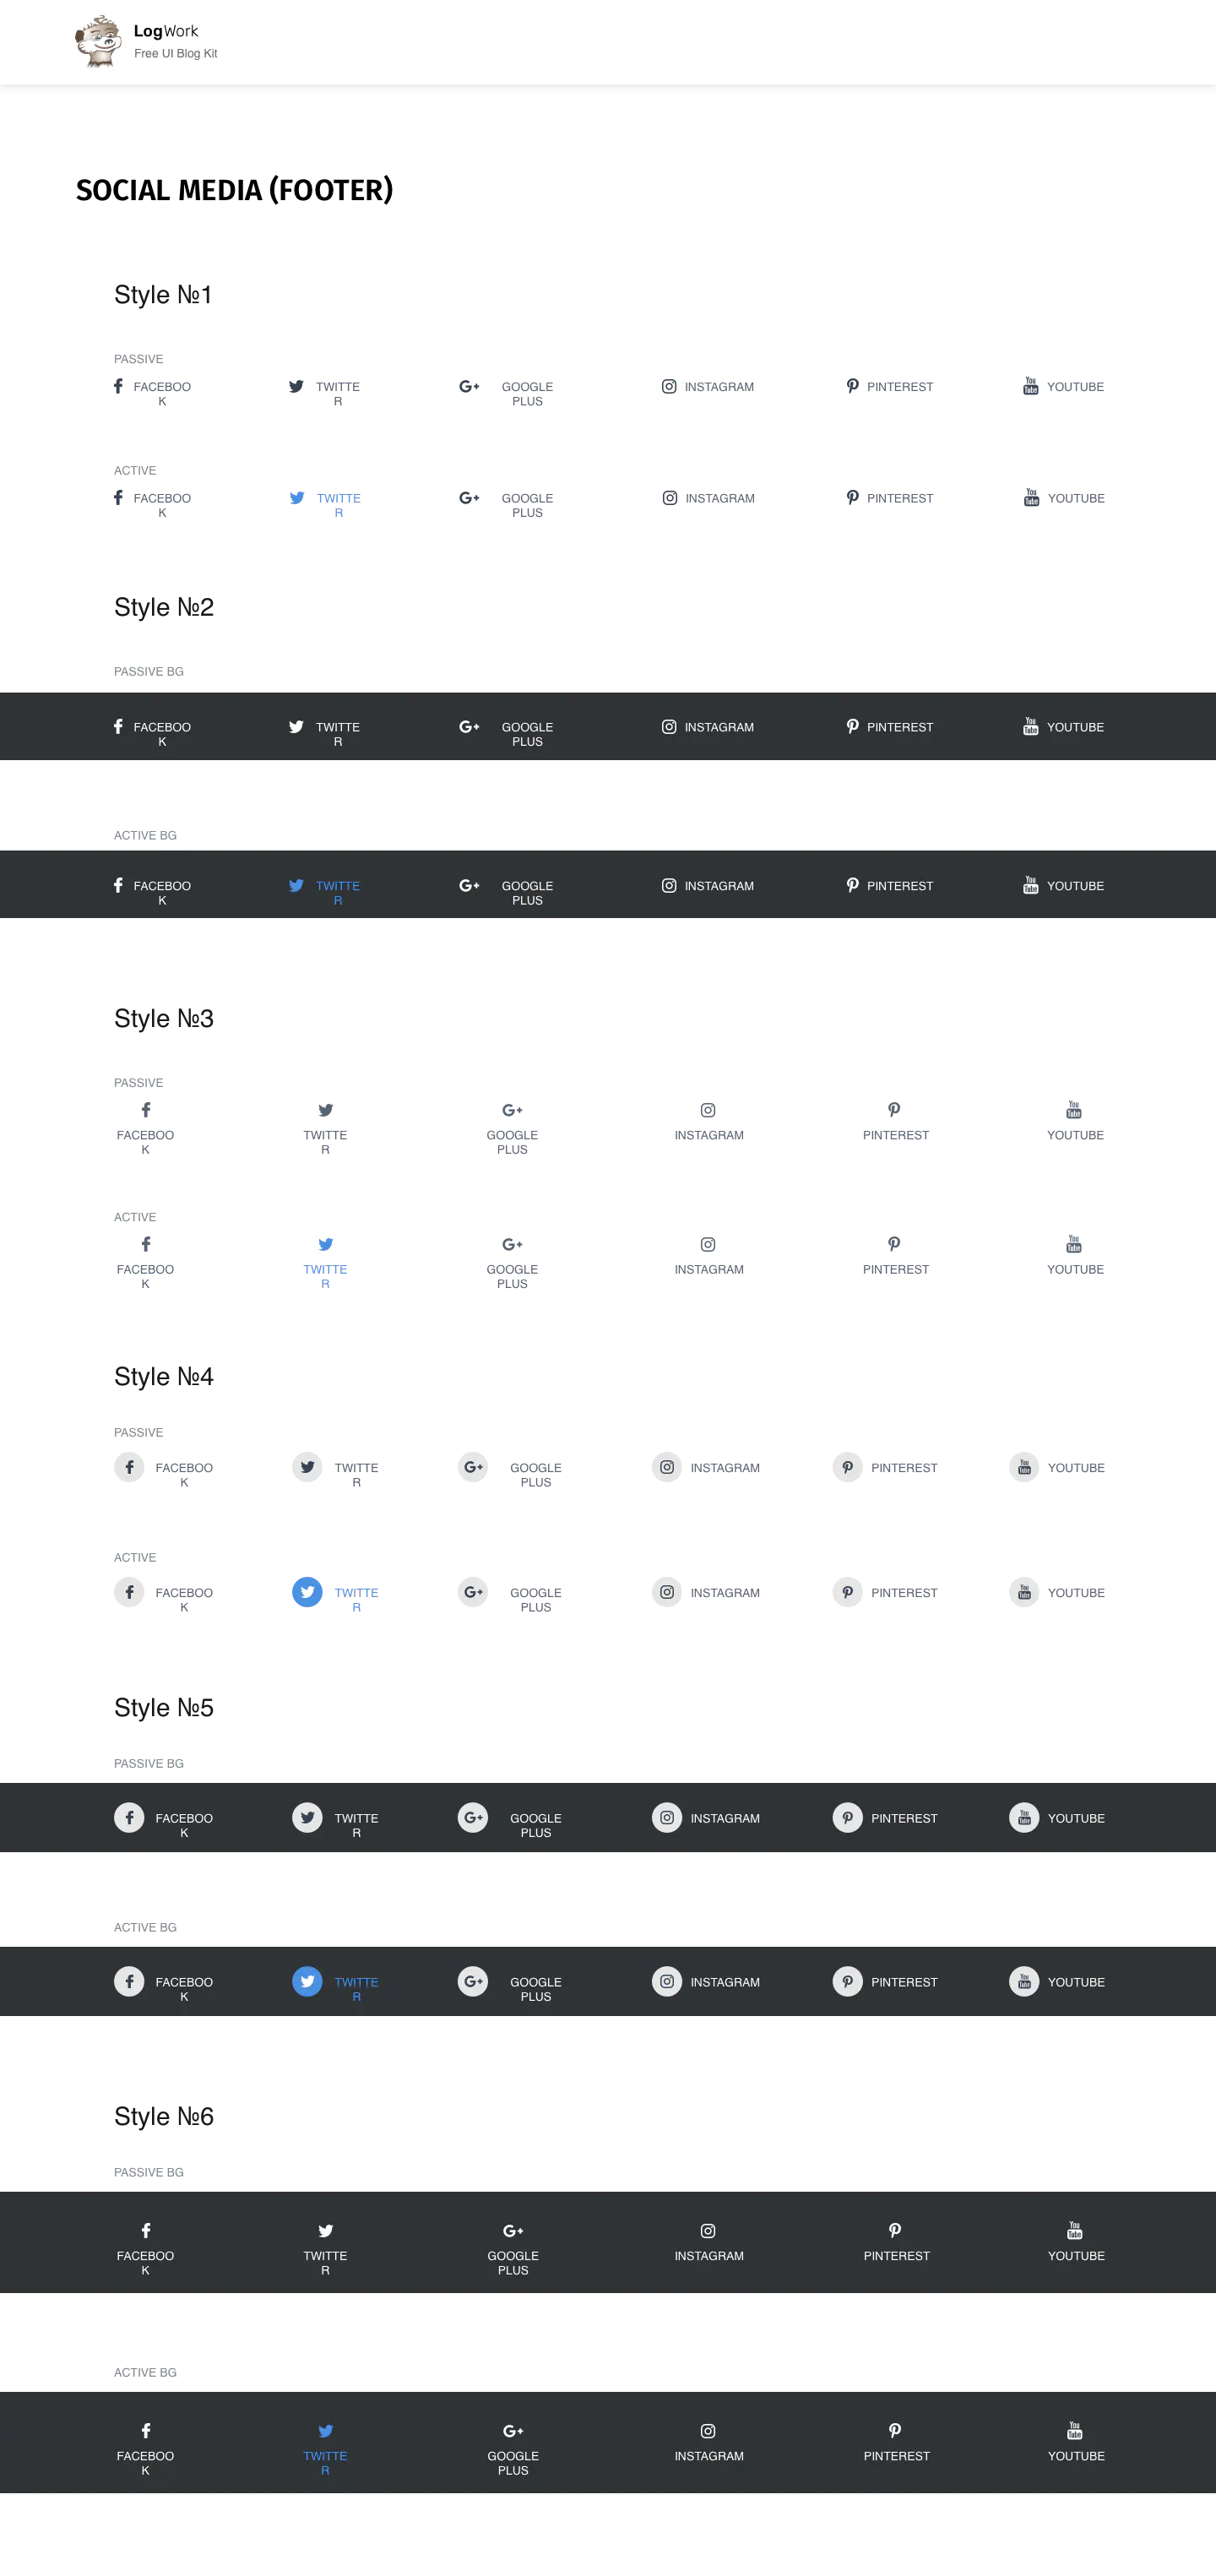Image resolution: width=1216 pixels, height=2576 pixels.
Task: Click circular Twitter icon in Style №4 passive row
Action: 307,1467
